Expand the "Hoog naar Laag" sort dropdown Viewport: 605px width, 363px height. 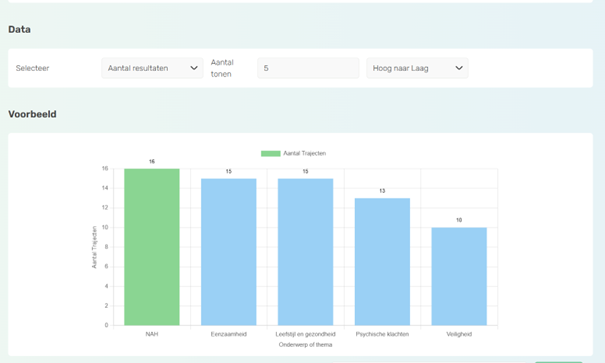coord(417,68)
